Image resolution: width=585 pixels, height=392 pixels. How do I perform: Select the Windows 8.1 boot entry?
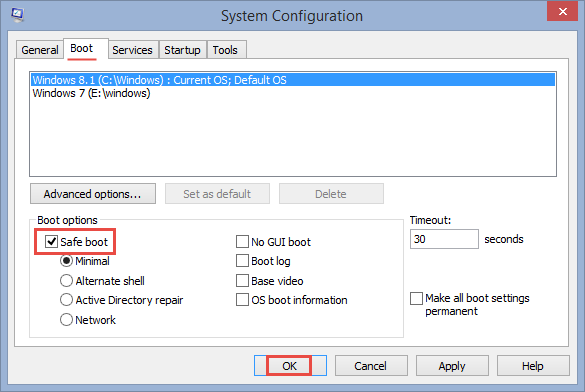293,80
